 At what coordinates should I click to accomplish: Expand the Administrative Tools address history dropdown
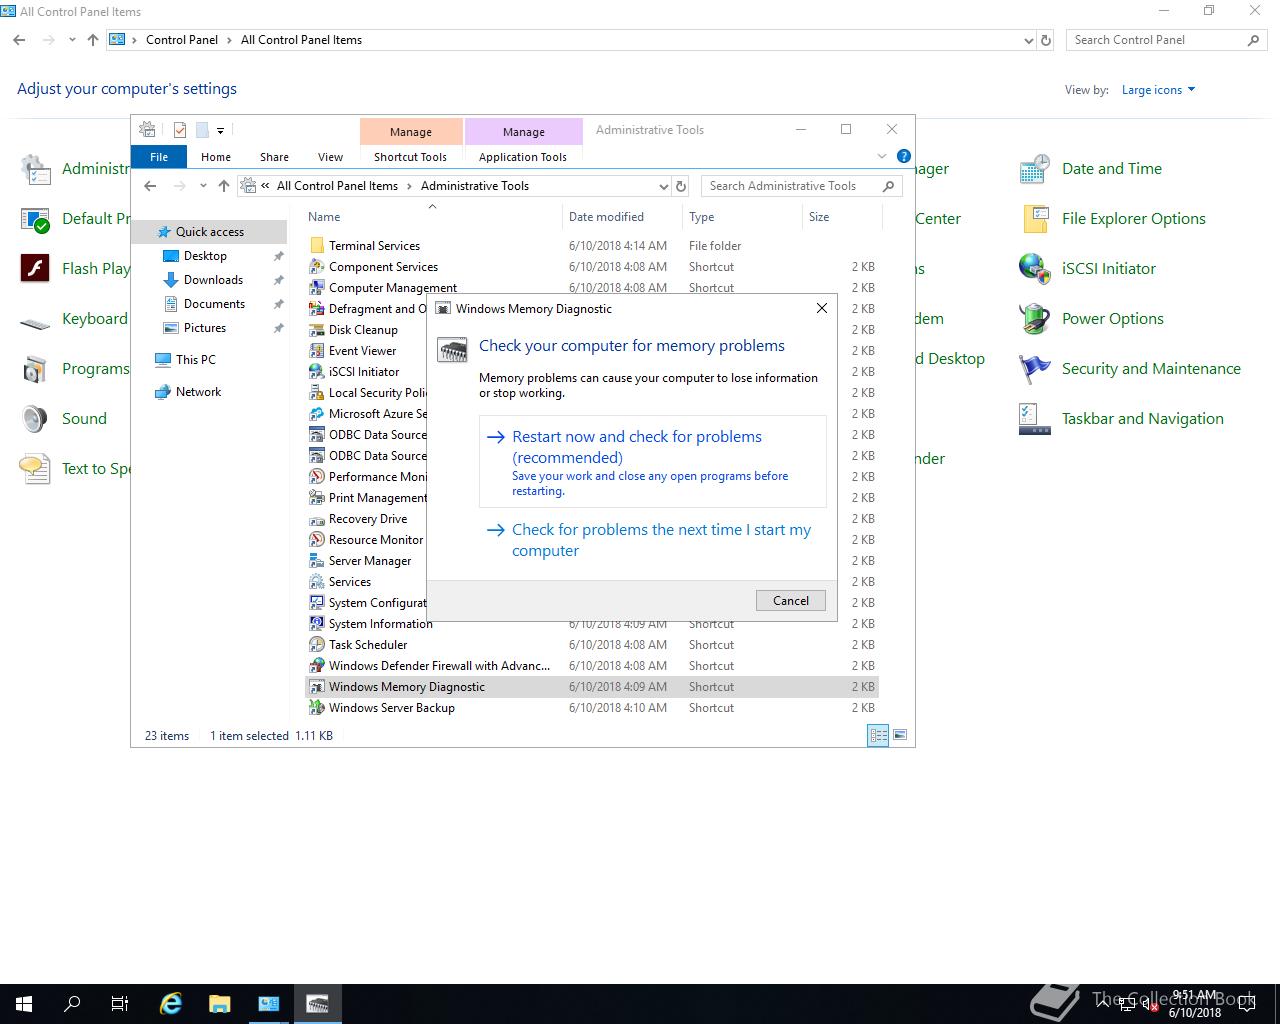[663, 186]
